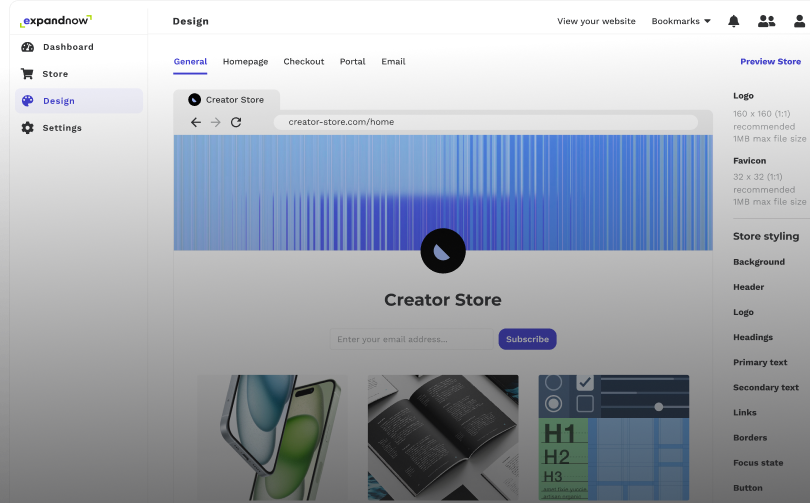Image resolution: width=810 pixels, height=503 pixels.
Task: Click the browser back arrow
Action: 196,122
